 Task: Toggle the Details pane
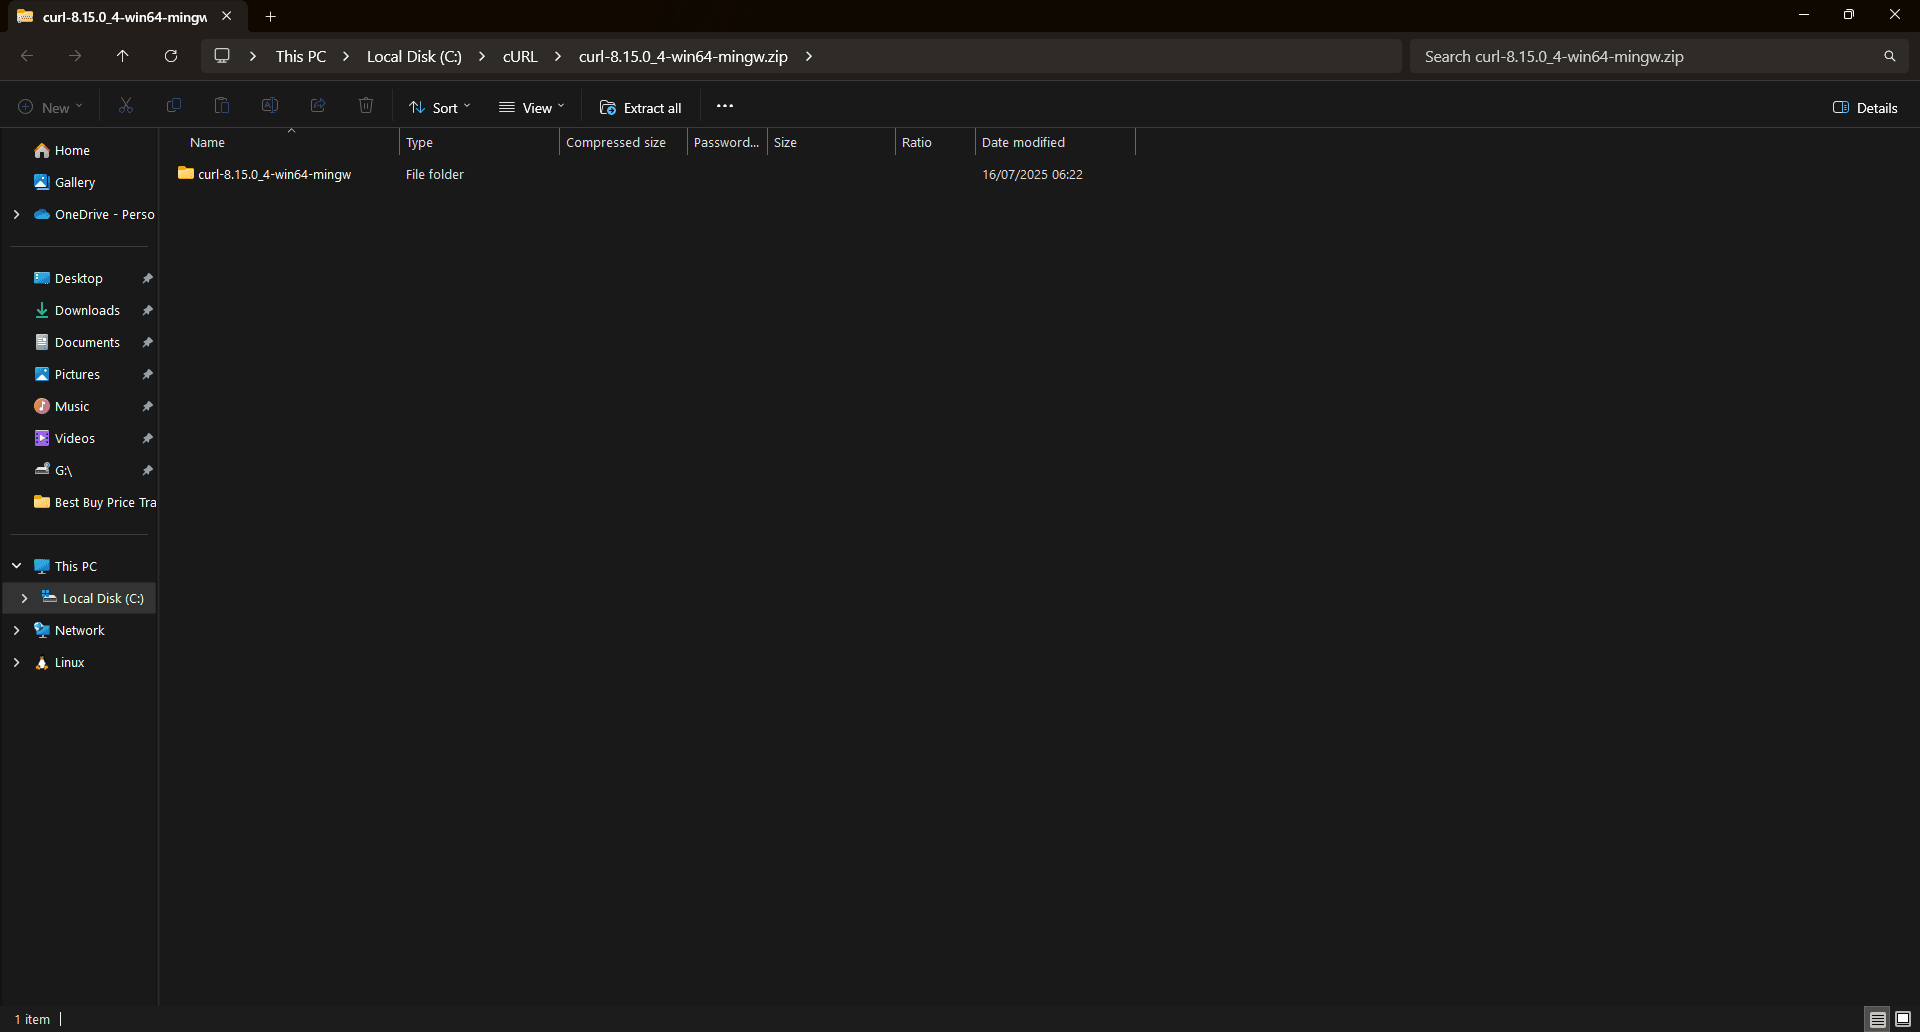point(1864,108)
